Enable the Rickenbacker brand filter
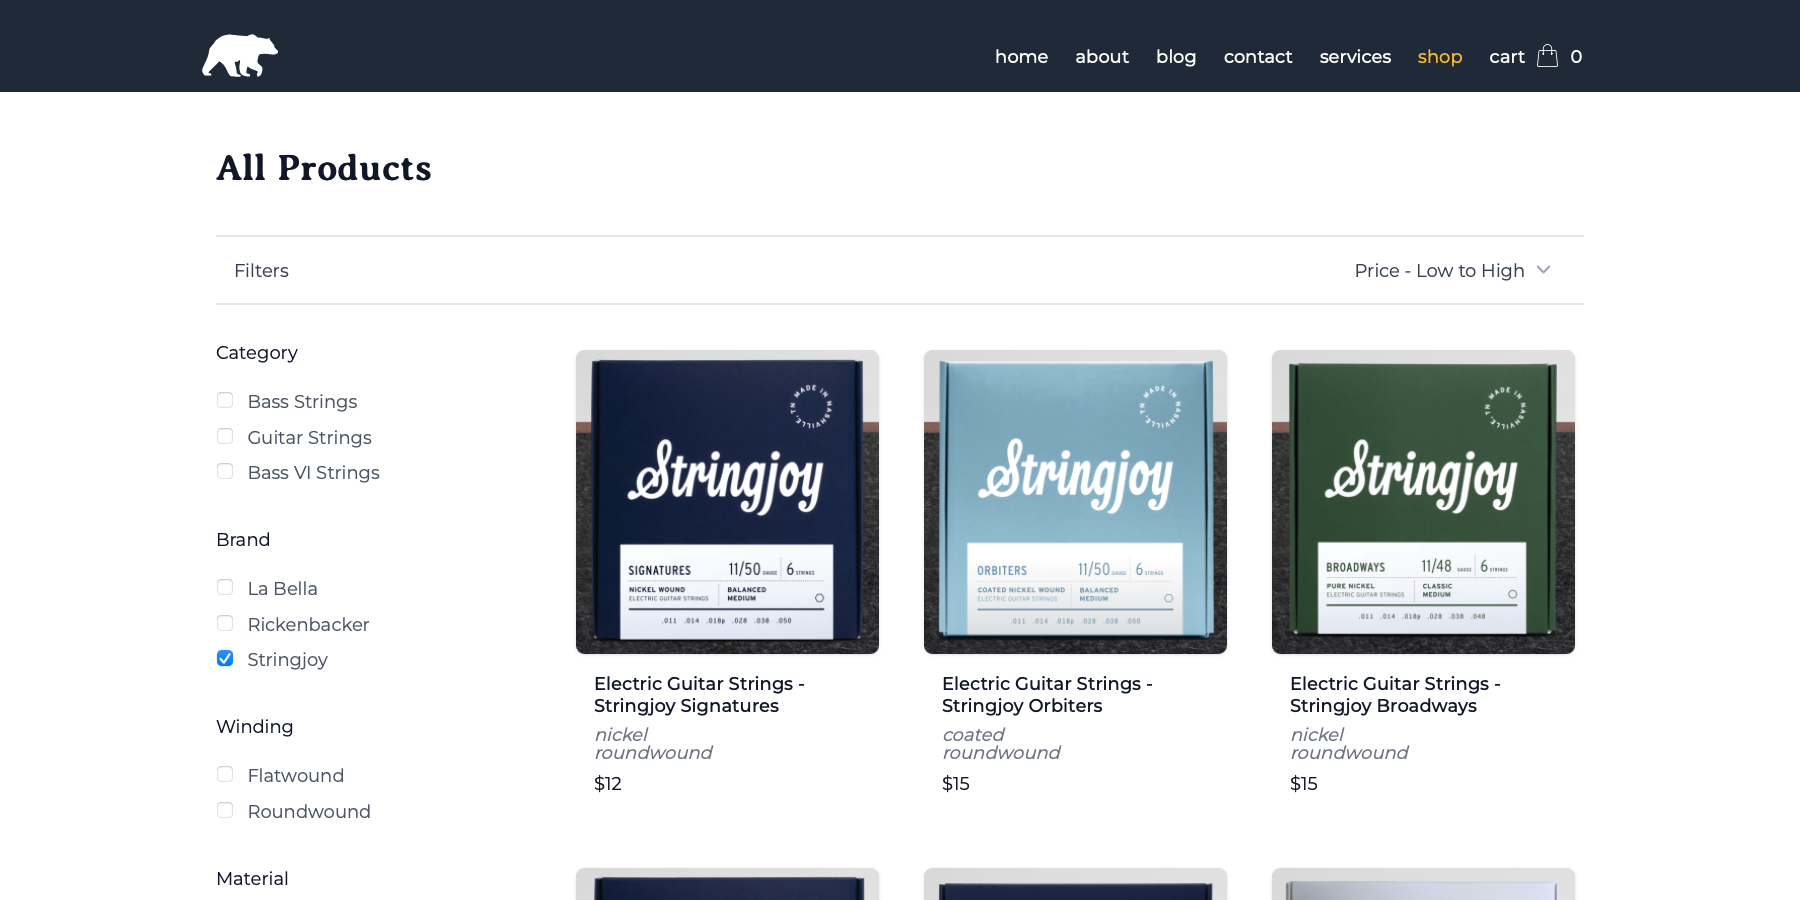Viewport: 1800px width, 900px height. pyautogui.click(x=225, y=623)
